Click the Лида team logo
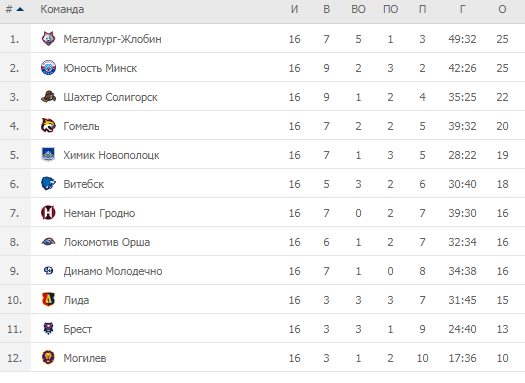This screenshot has height=383, width=525. [x=48, y=300]
